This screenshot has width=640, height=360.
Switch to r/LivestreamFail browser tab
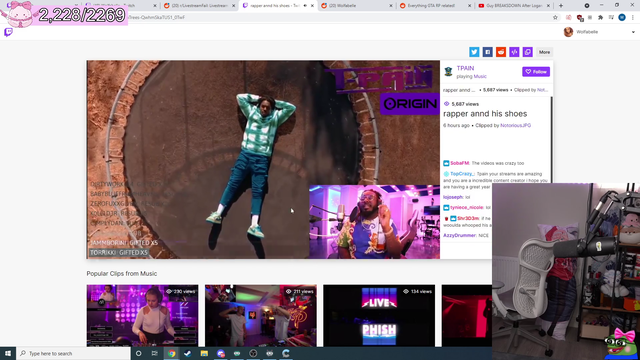tap(199, 6)
